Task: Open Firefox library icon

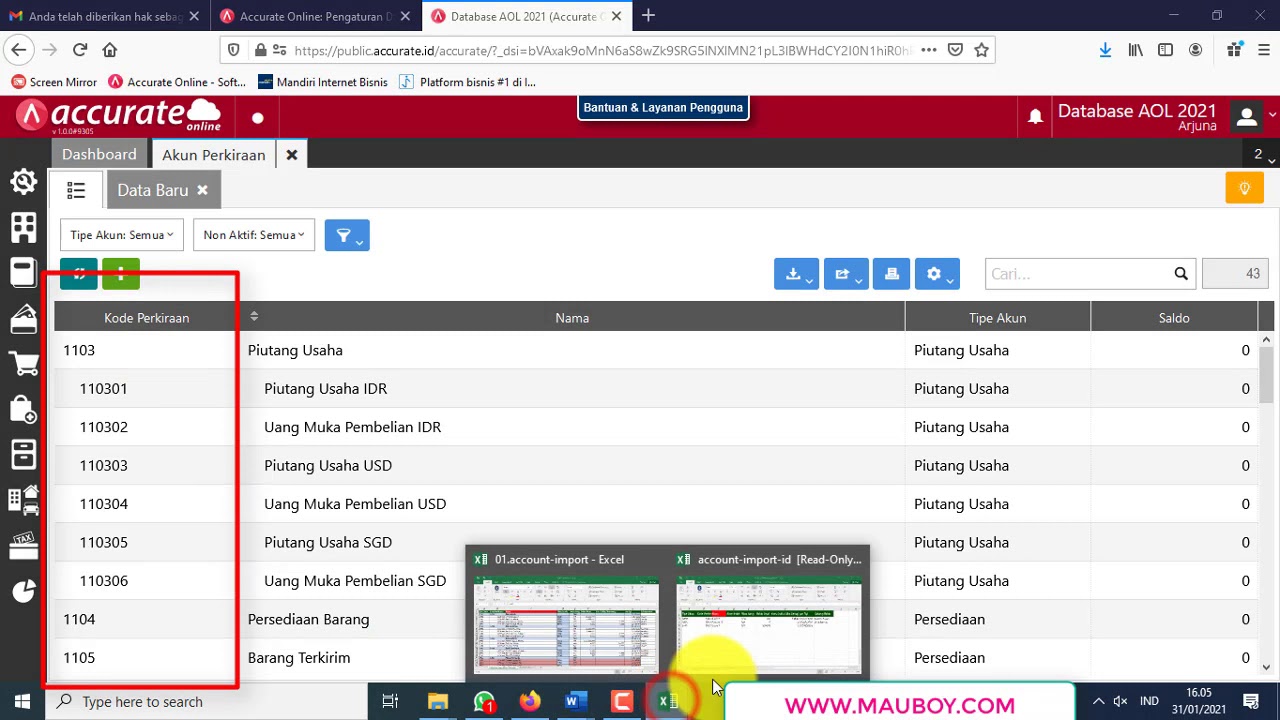Action: (1135, 50)
